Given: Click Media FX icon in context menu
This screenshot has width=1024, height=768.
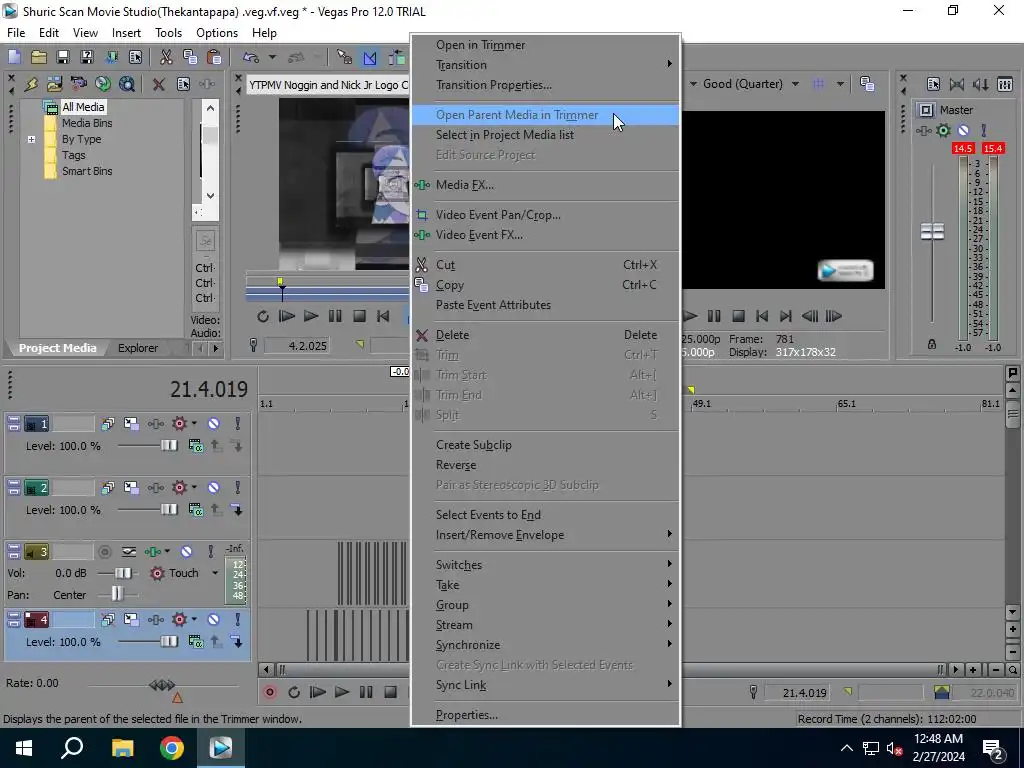Looking at the screenshot, I should pyautogui.click(x=423, y=185).
